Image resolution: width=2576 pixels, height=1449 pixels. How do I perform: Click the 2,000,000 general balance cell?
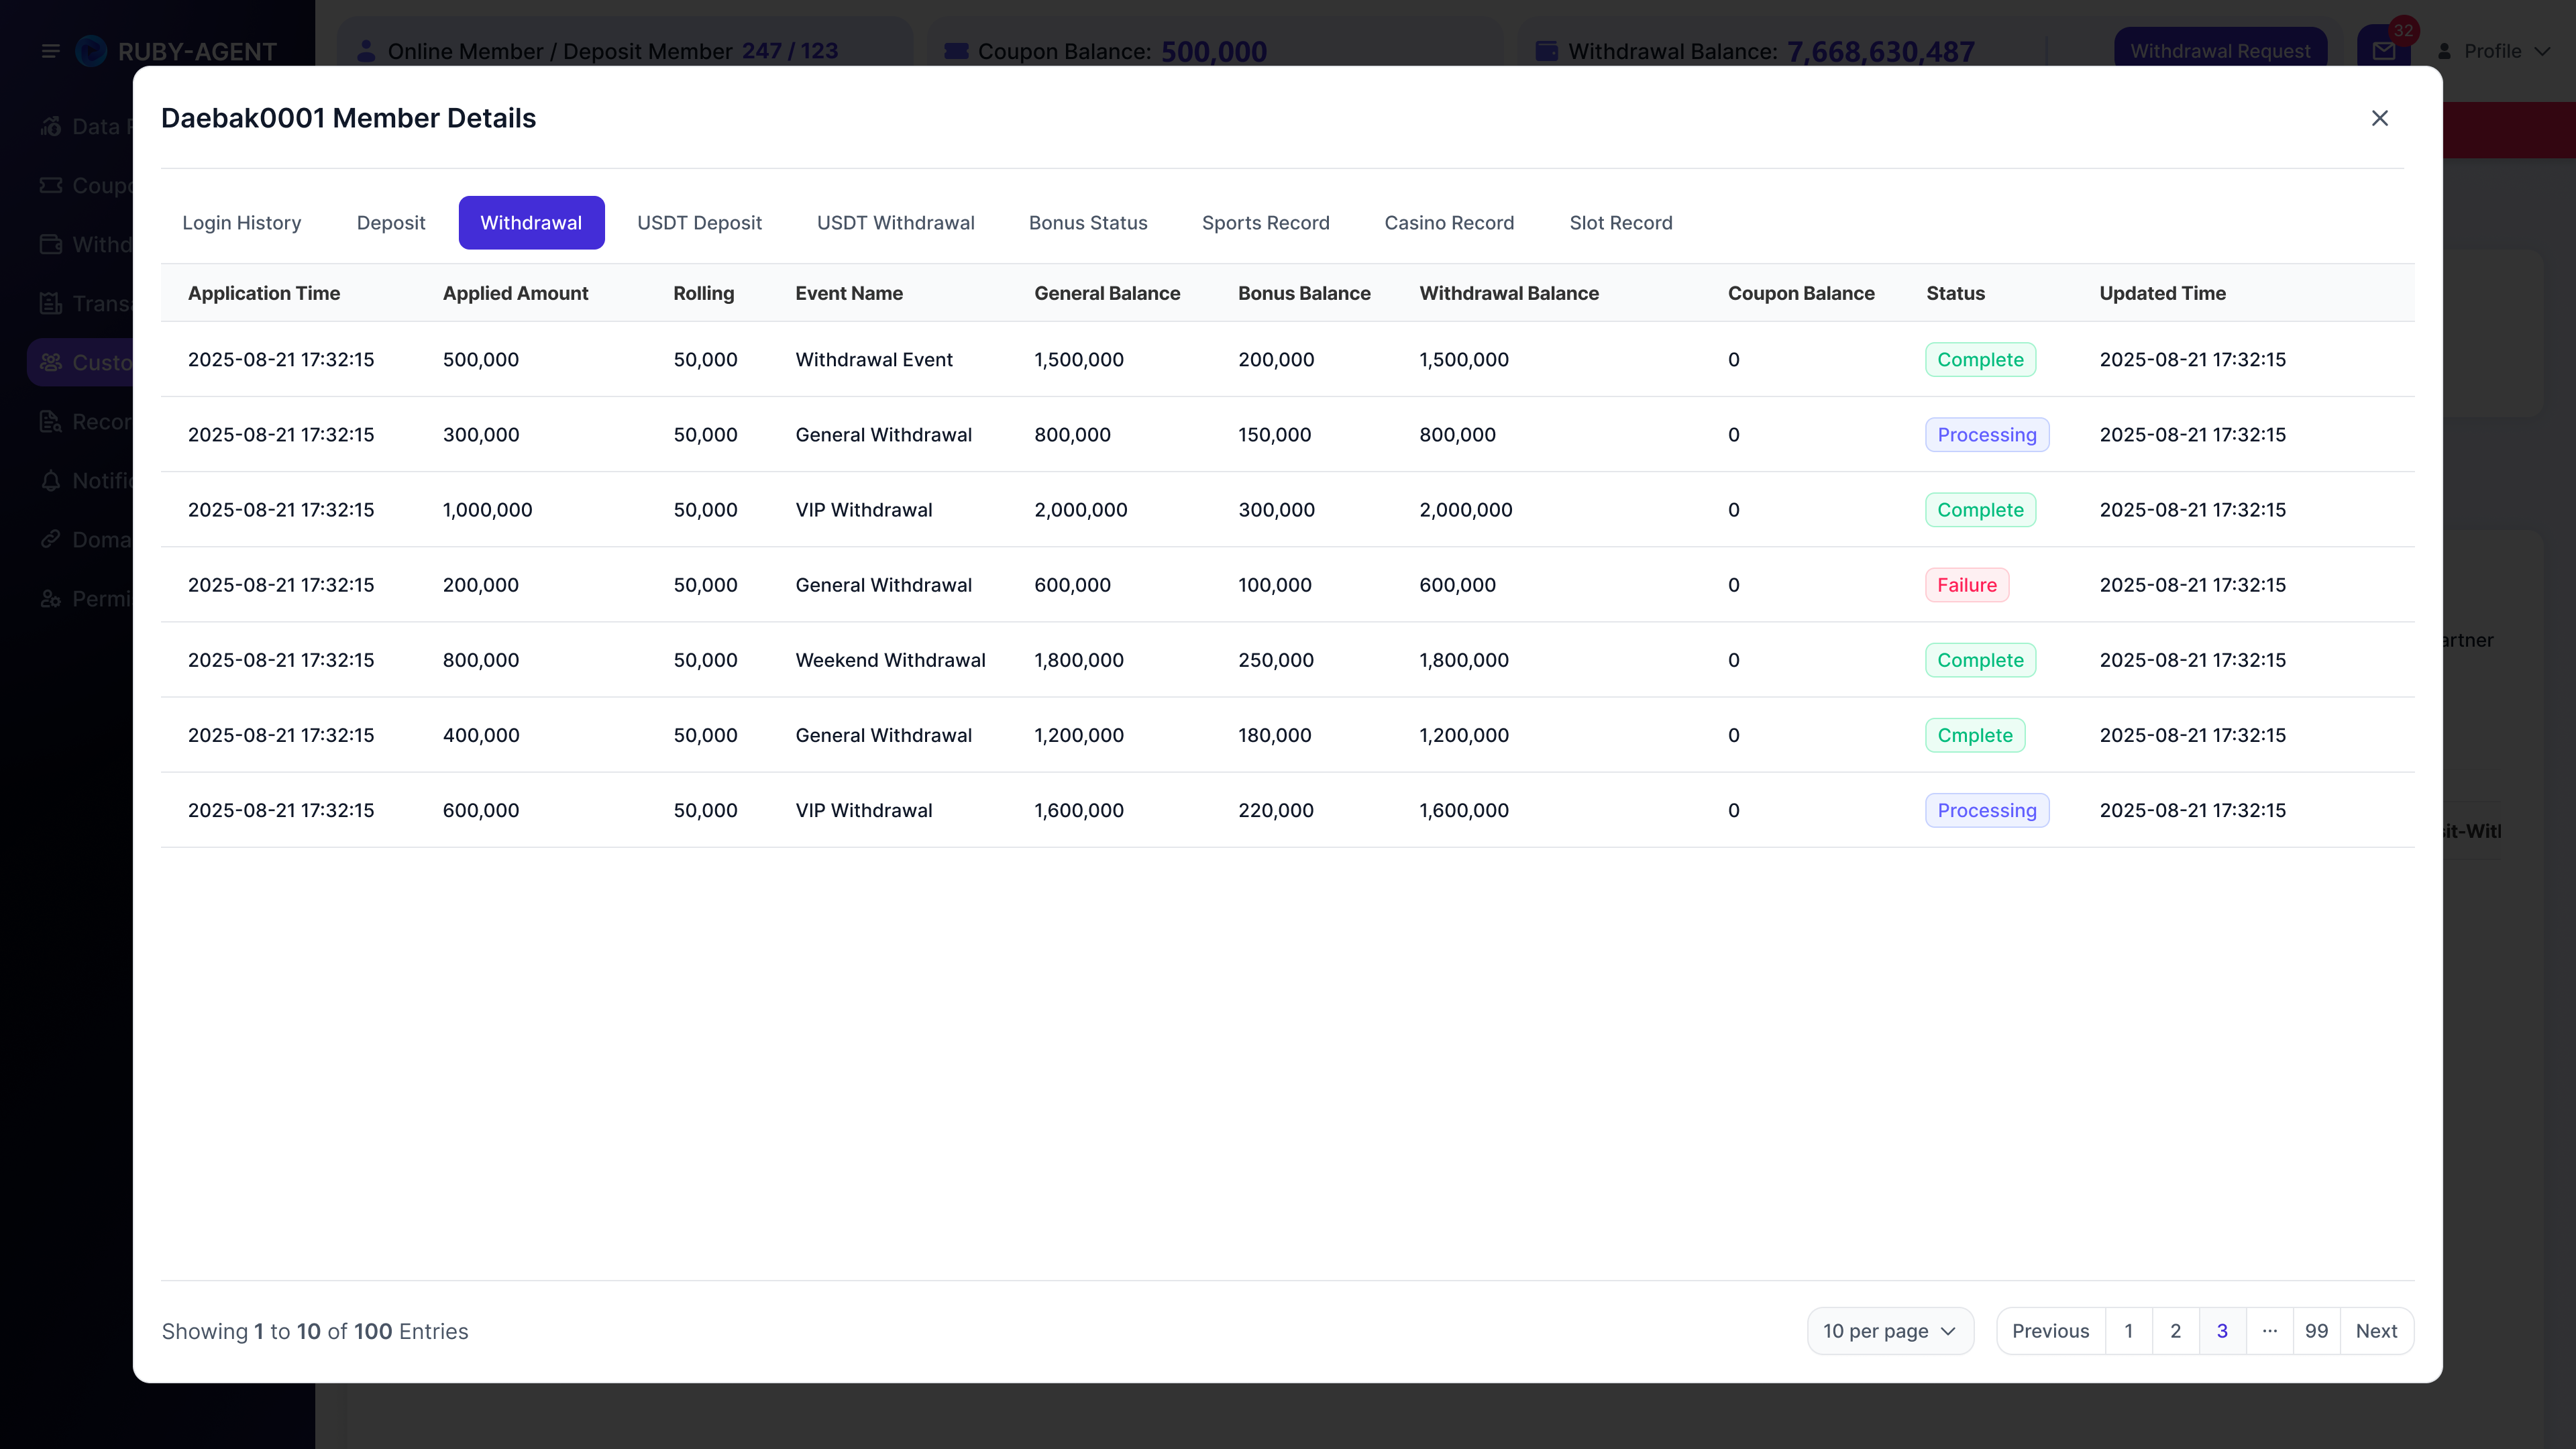[1080, 510]
